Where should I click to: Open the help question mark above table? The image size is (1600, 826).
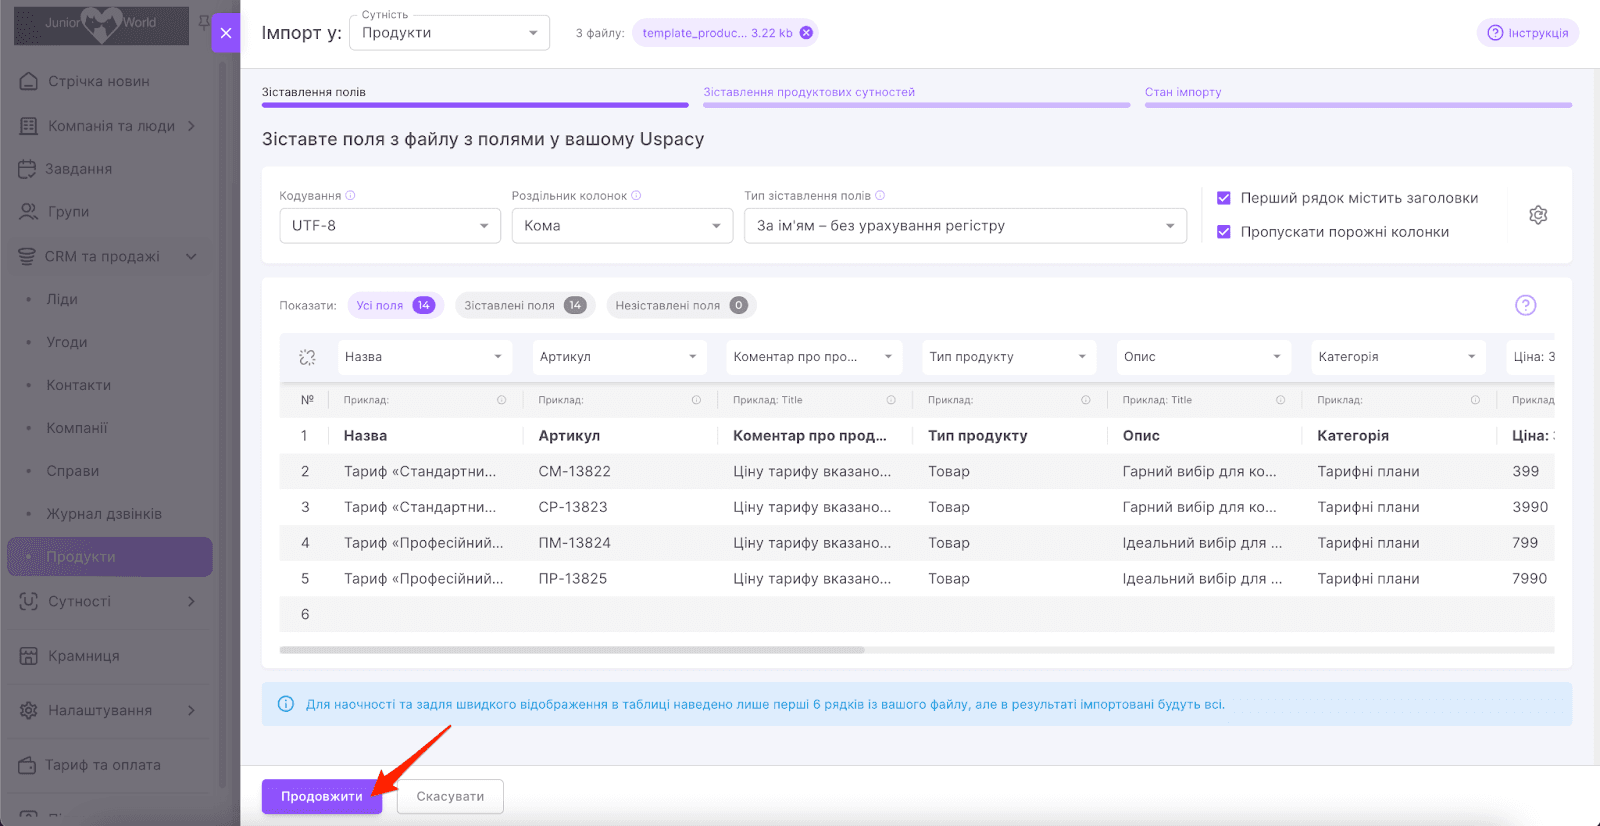[1525, 305]
